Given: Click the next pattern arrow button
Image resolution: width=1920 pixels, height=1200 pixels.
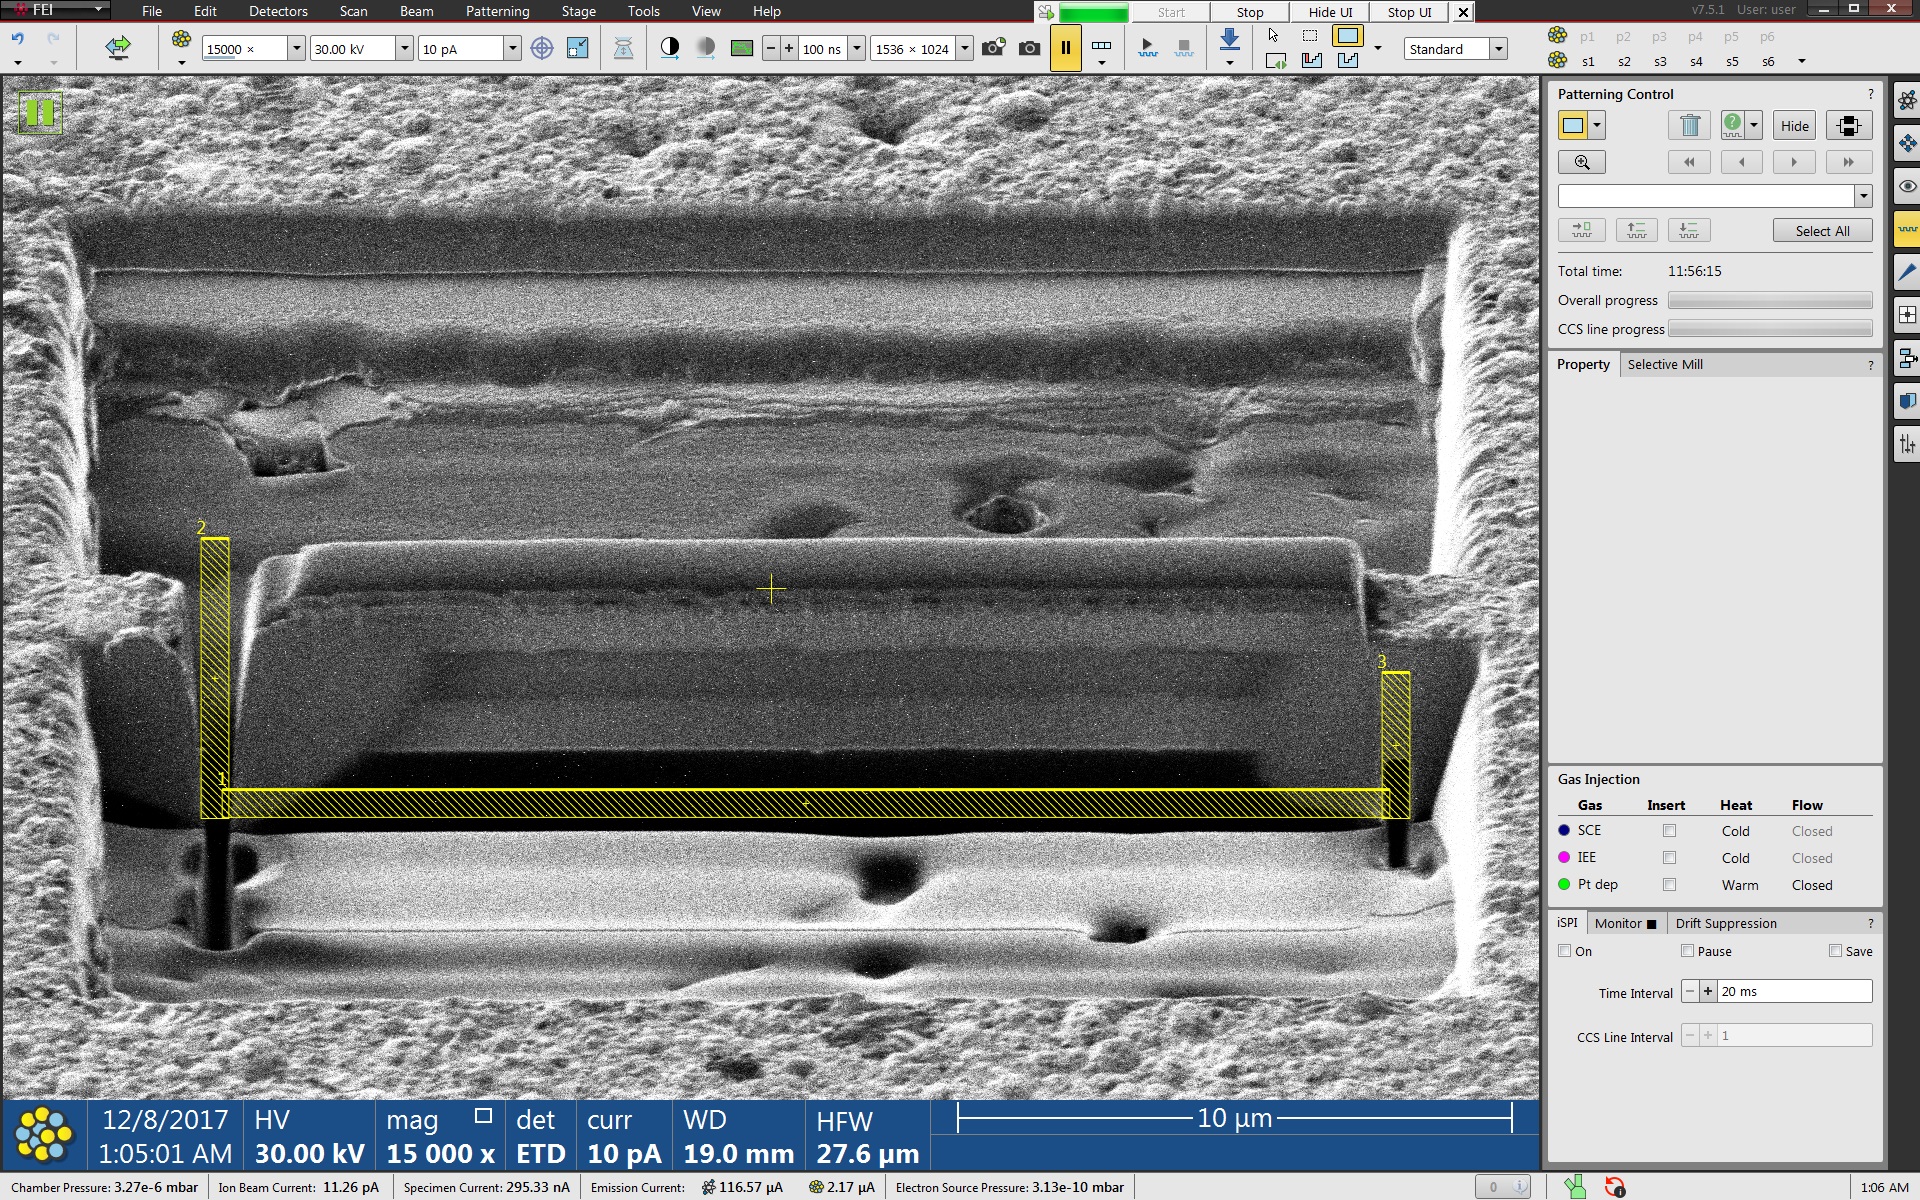Looking at the screenshot, I should point(1794,162).
